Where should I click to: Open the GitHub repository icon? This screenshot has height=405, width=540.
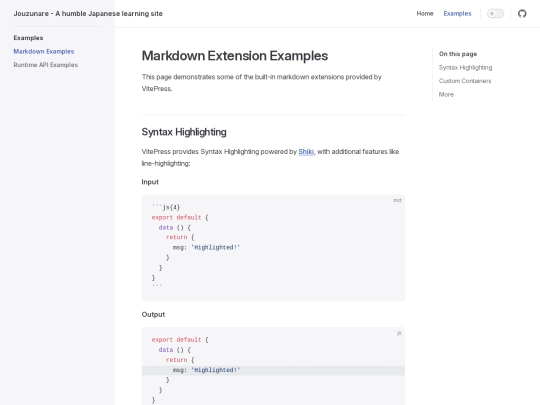[x=522, y=13]
